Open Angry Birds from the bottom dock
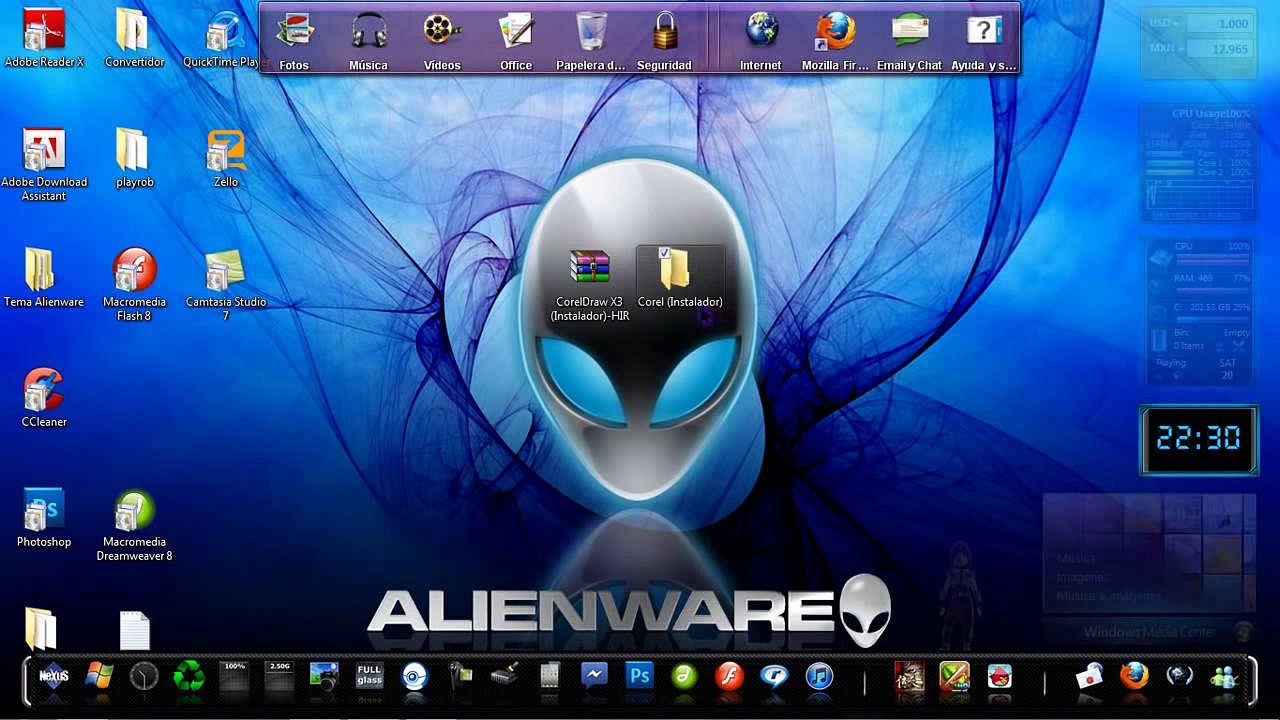This screenshot has width=1280, height=720. tap(999, 677)
